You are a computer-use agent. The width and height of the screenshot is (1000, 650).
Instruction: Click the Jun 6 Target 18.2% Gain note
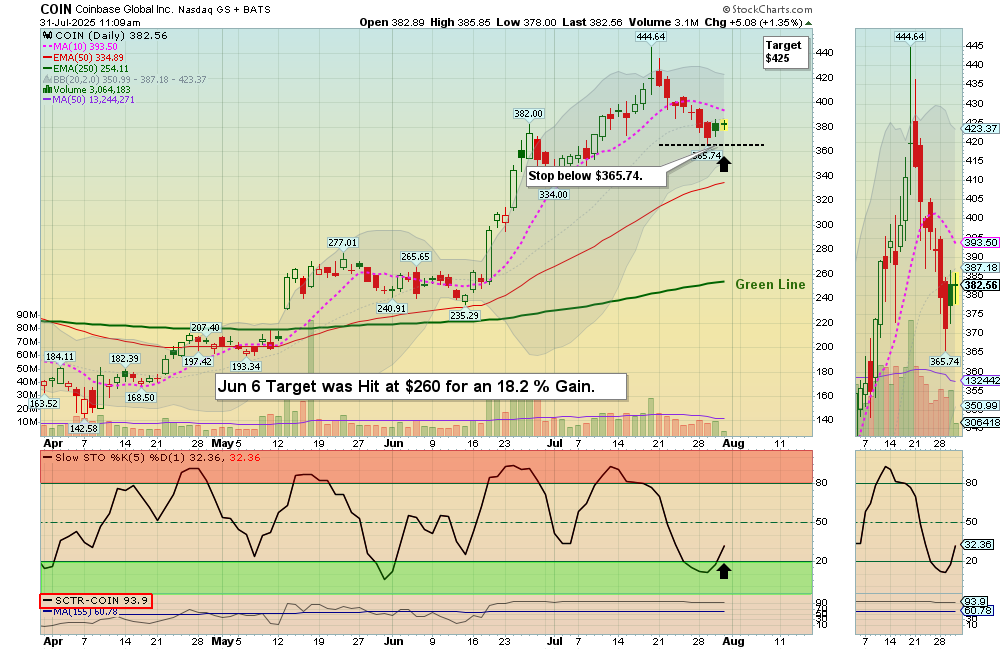click(419, 386)
